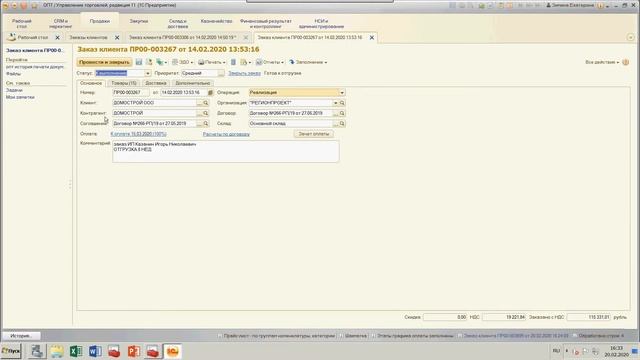Open the Заполнение fill menu
The image size is (640, 360).
(308, 62)
